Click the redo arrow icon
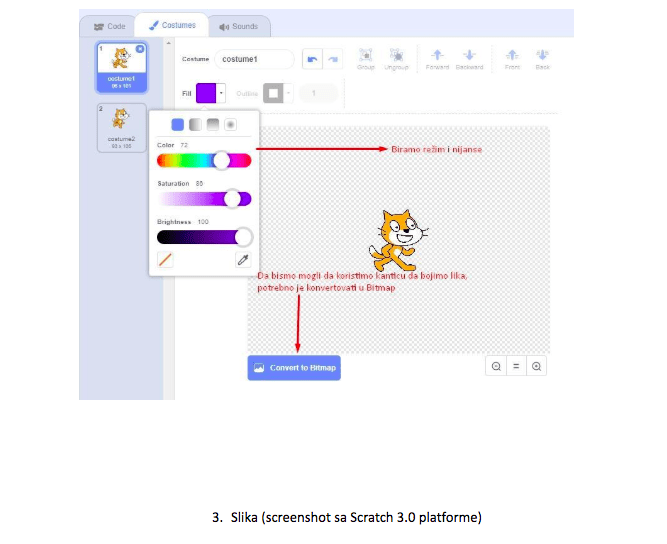The image size is (667, 544). 333,59
